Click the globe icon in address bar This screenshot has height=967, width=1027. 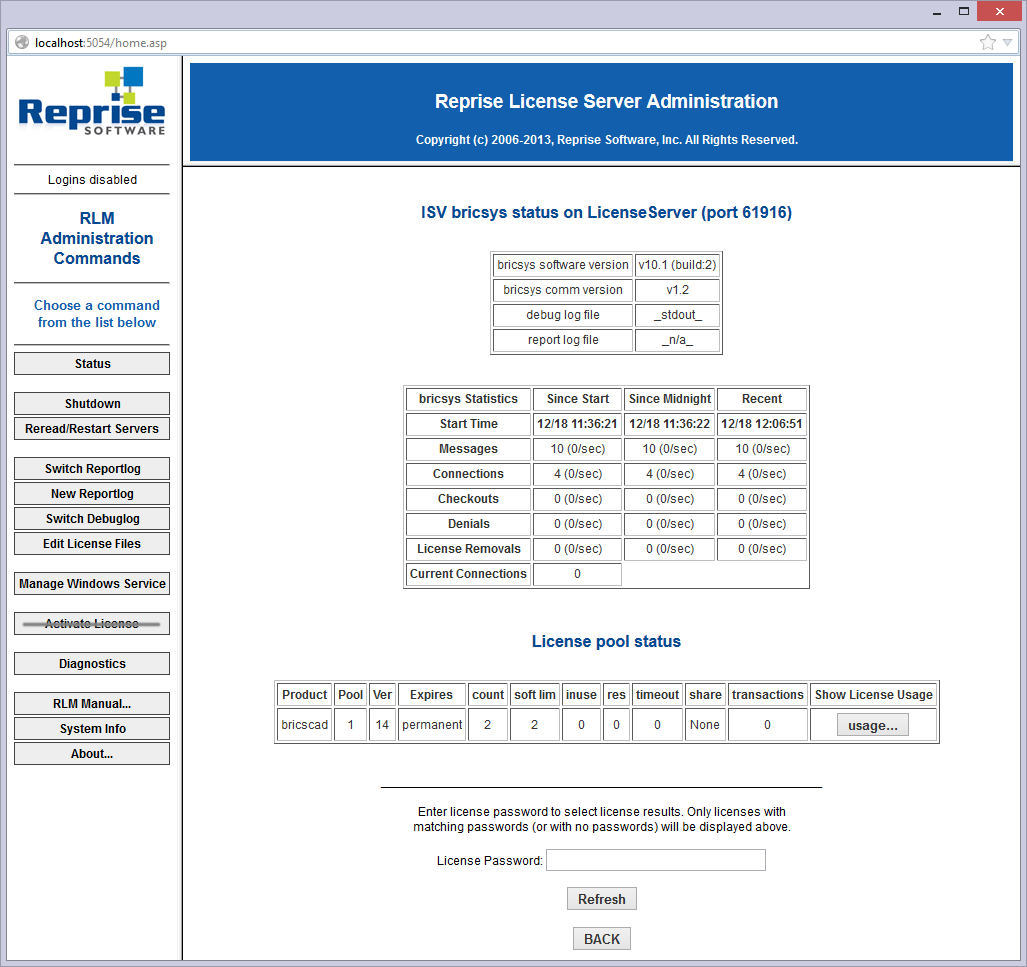[x=22, y=42]
